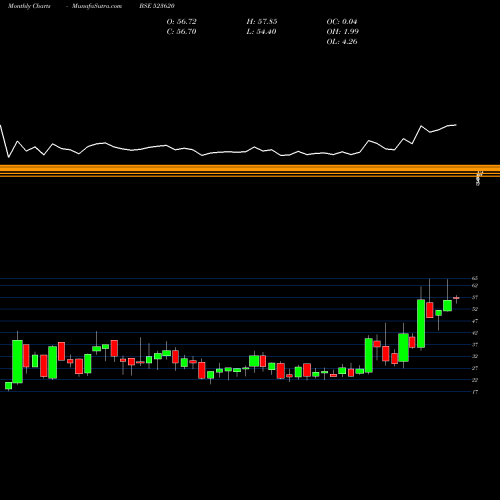Click the 42 price axis label
The width and height of the screenshot is (500, 500).
tap(475, 333)
